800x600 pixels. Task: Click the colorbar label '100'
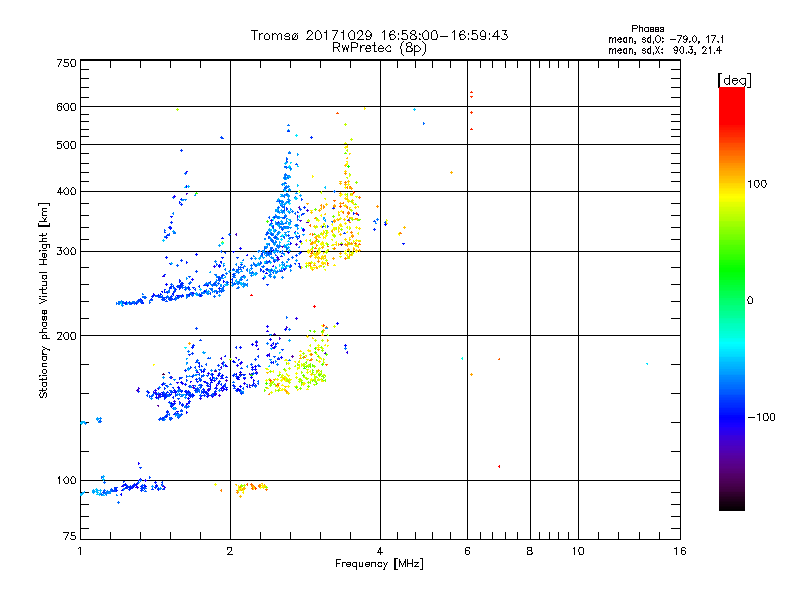click(757, 184)
